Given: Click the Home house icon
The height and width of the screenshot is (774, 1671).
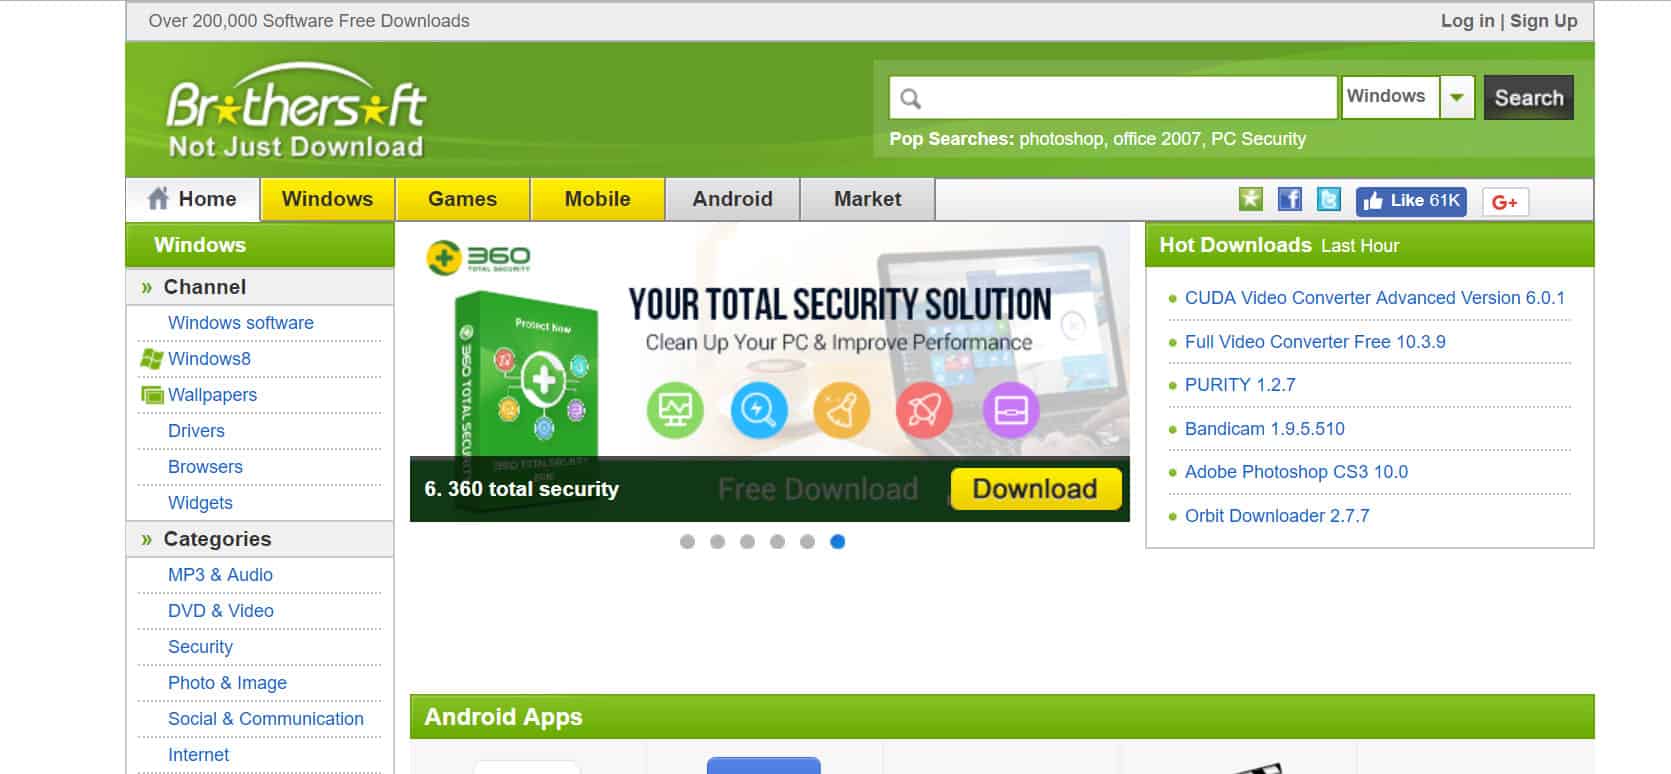Looking at the screenshot, I should tap(158, 198).
